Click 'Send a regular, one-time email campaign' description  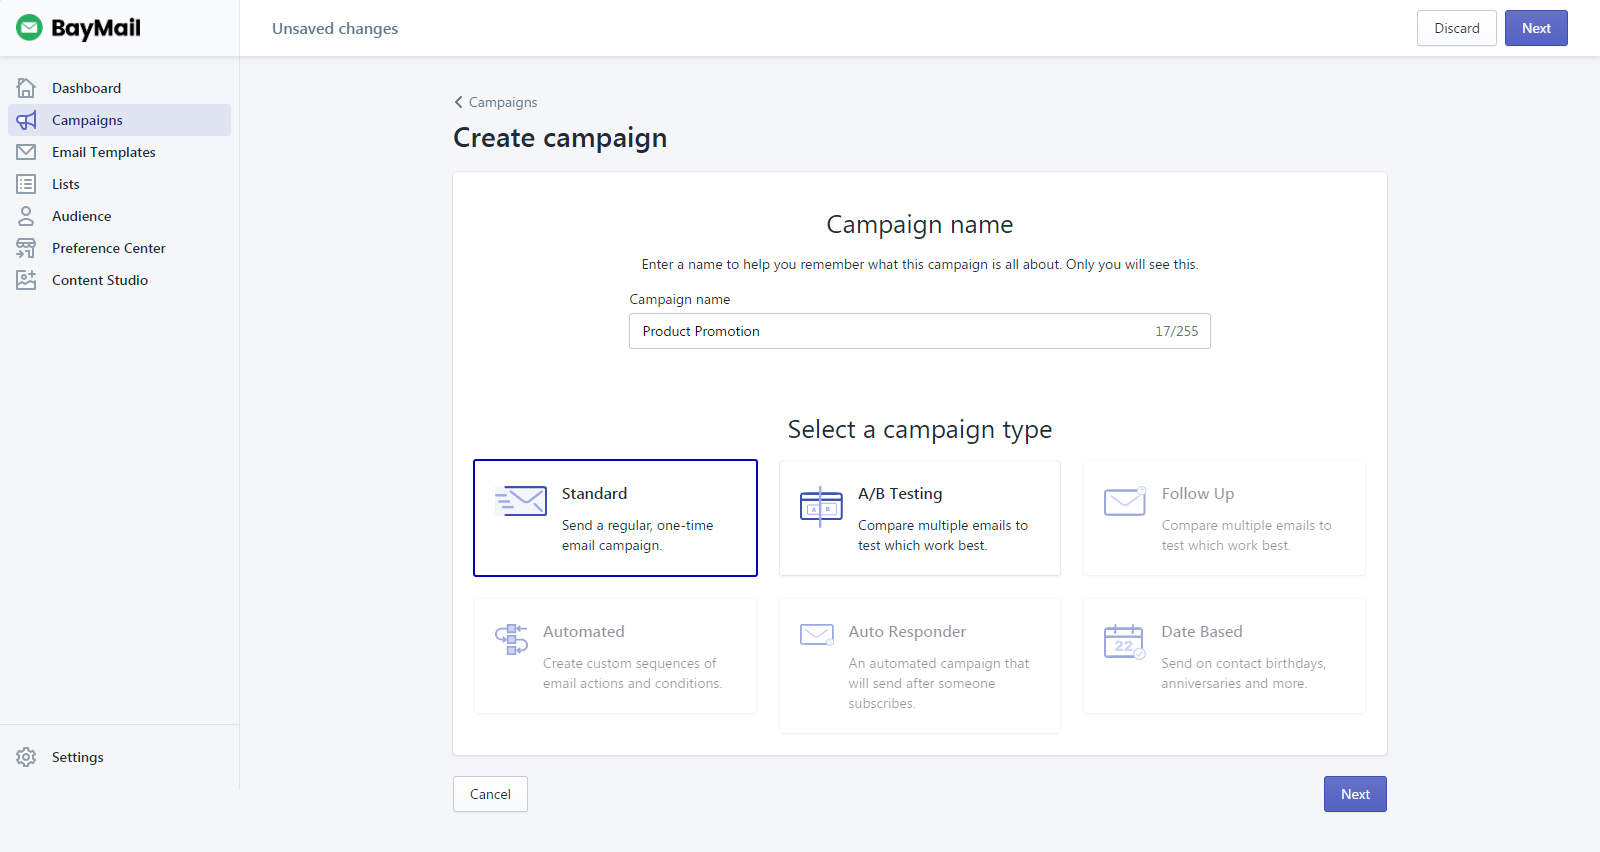pos(638,535)
